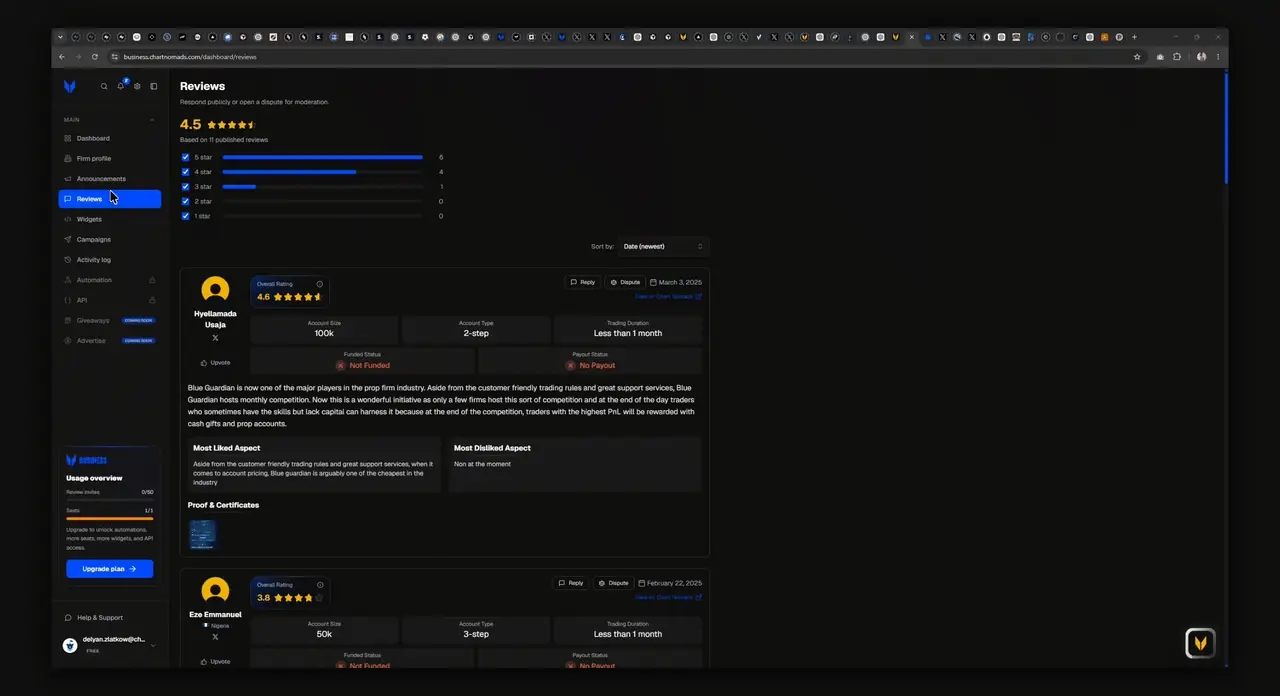
Task: Open the Chart Nomads link on March 3 review
Action: tap(668, 296)
